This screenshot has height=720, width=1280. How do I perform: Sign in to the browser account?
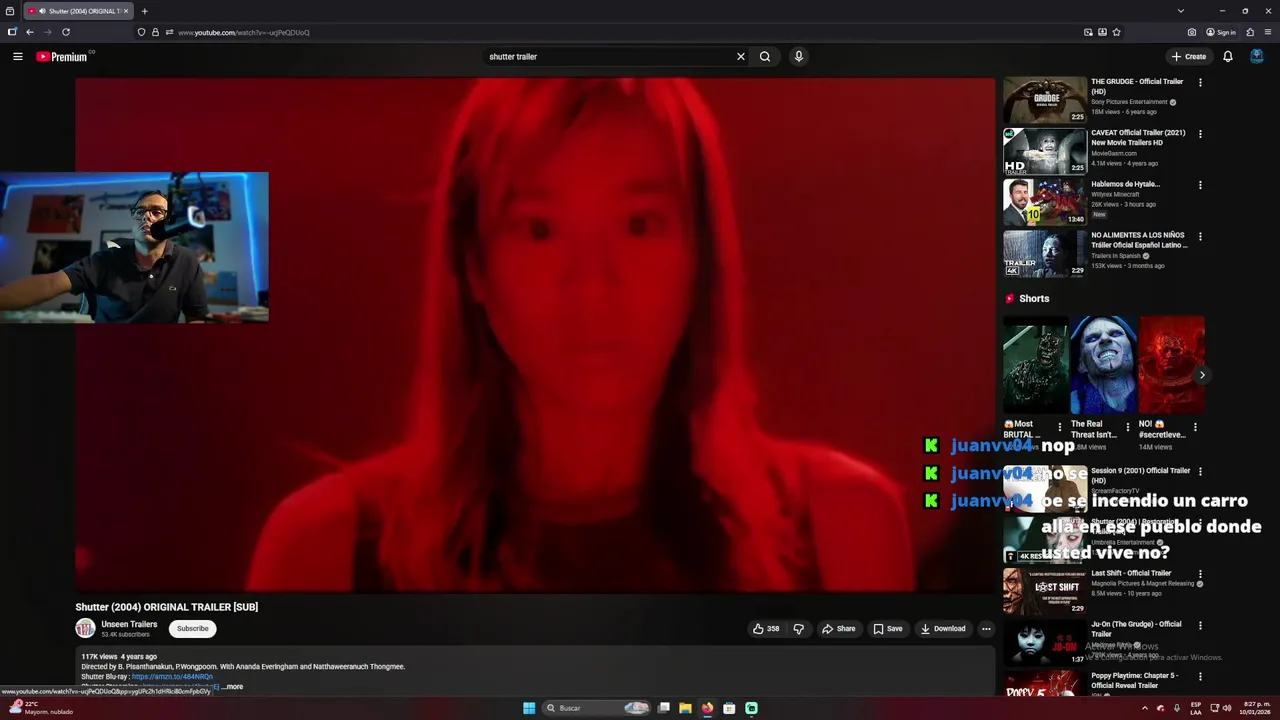1221,32
